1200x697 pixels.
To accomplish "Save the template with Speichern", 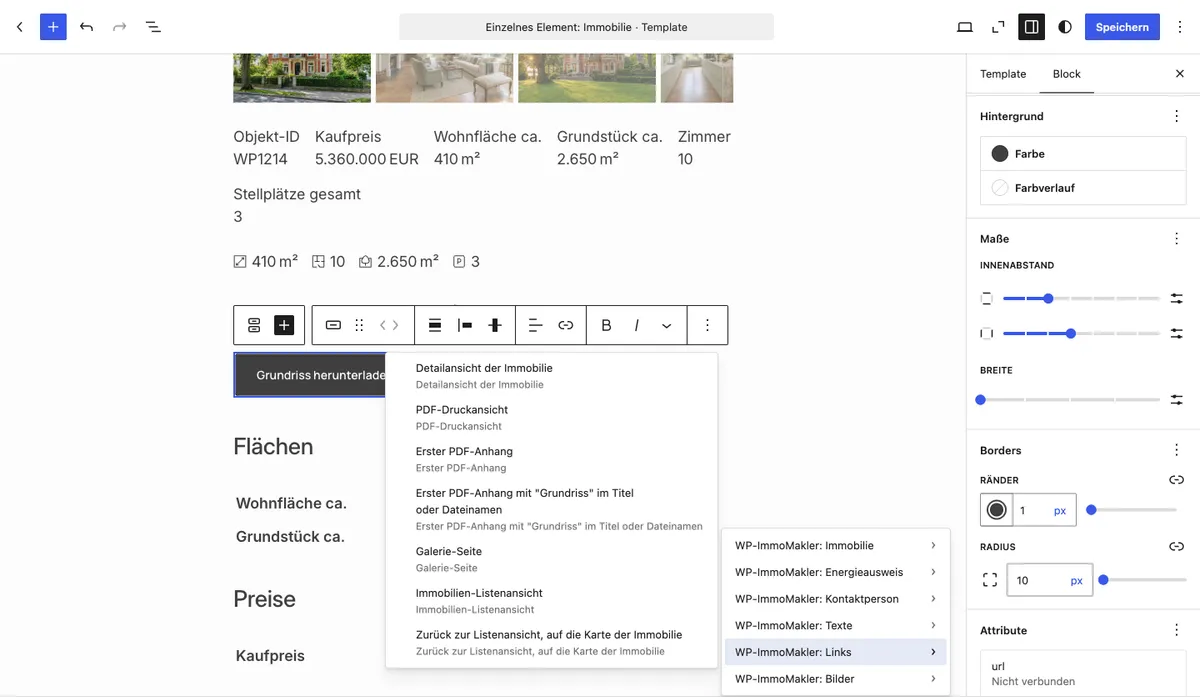I will pyautogui.click(x=1122, y=27).
